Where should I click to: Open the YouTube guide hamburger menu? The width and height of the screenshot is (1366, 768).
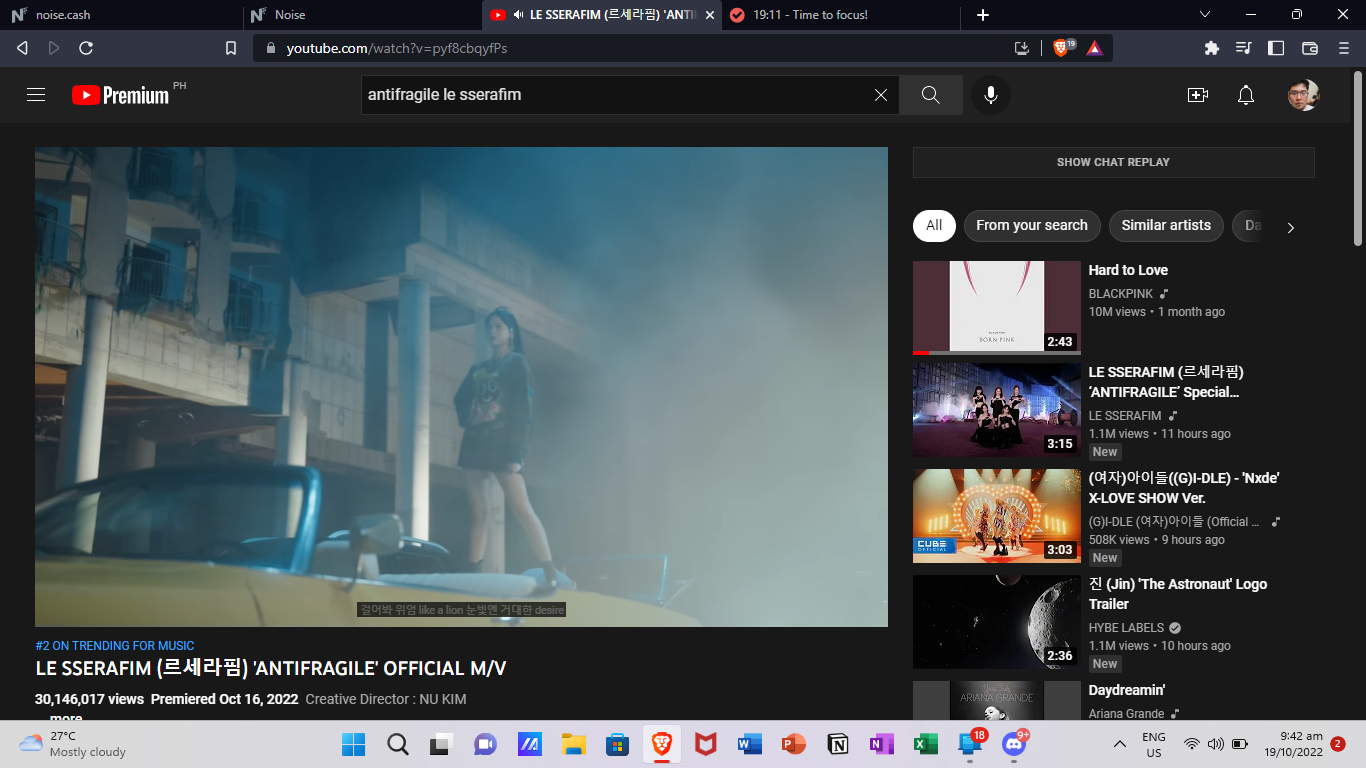(36, 95)
